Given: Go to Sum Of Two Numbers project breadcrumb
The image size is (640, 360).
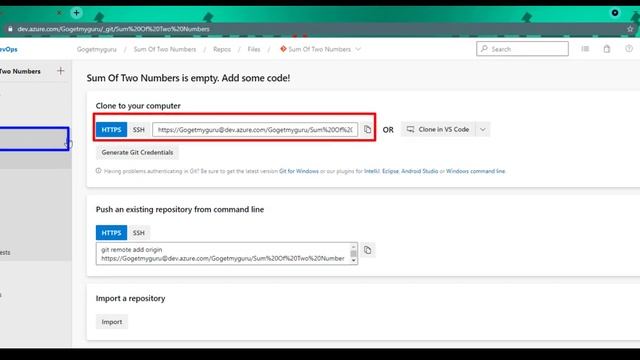Looking at the screenshot, I should point(165,49).
